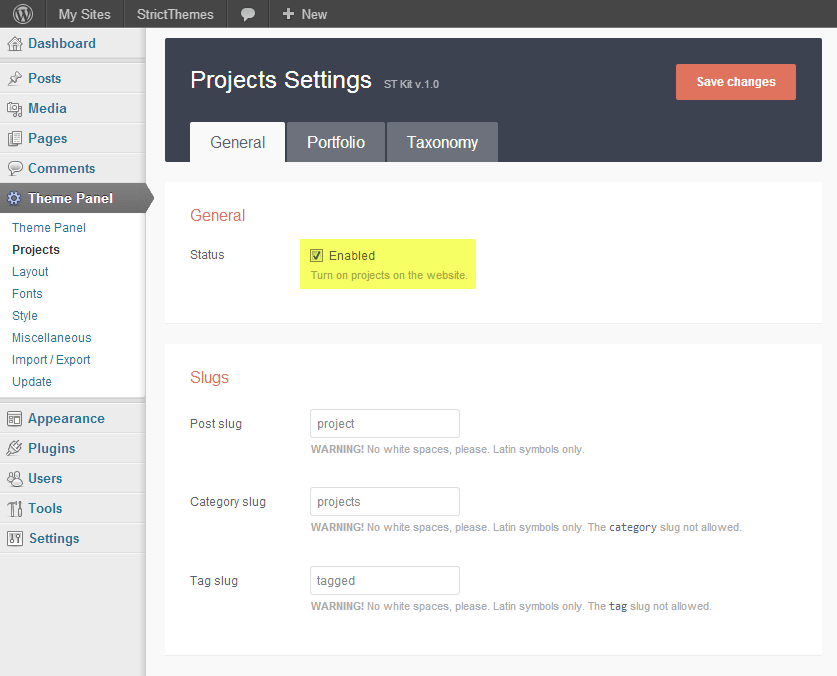Click the Dashboard home icon
Screen dimensions: 837x676
coord(15,44)
